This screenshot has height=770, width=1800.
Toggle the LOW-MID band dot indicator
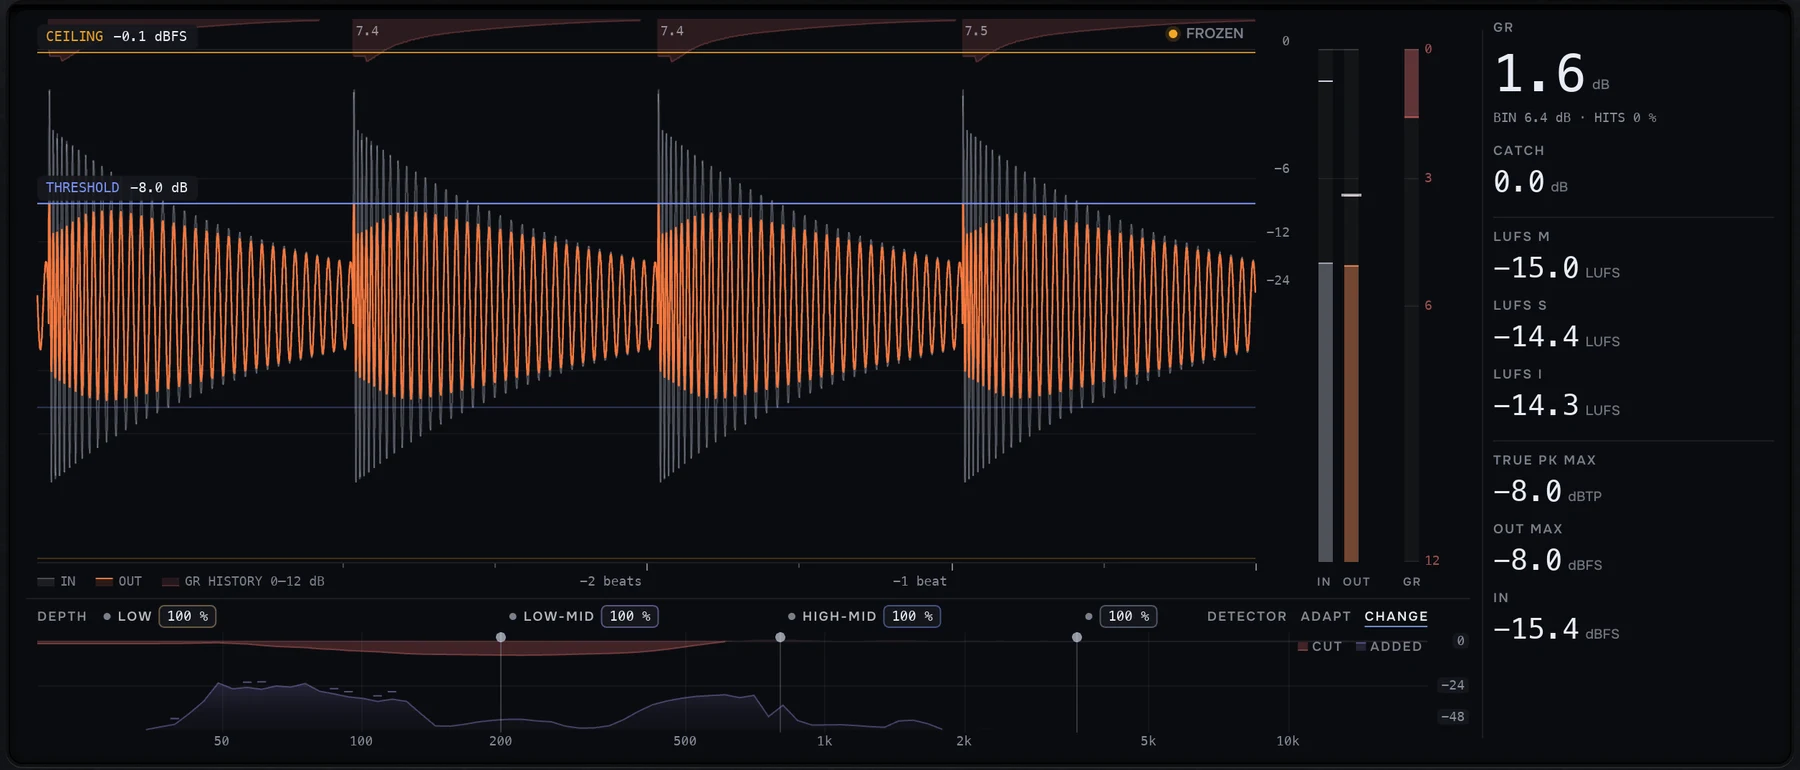(x=513, y=617)
